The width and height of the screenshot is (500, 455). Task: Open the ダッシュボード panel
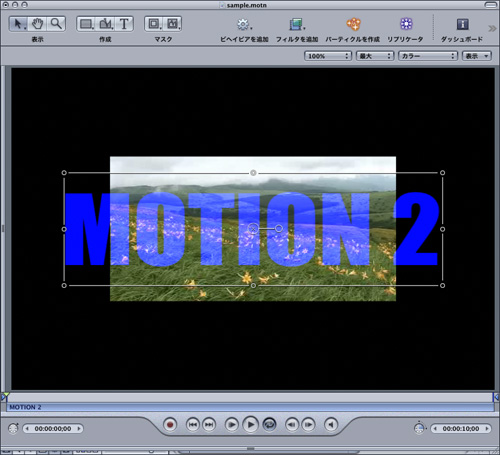coord(462,24)
